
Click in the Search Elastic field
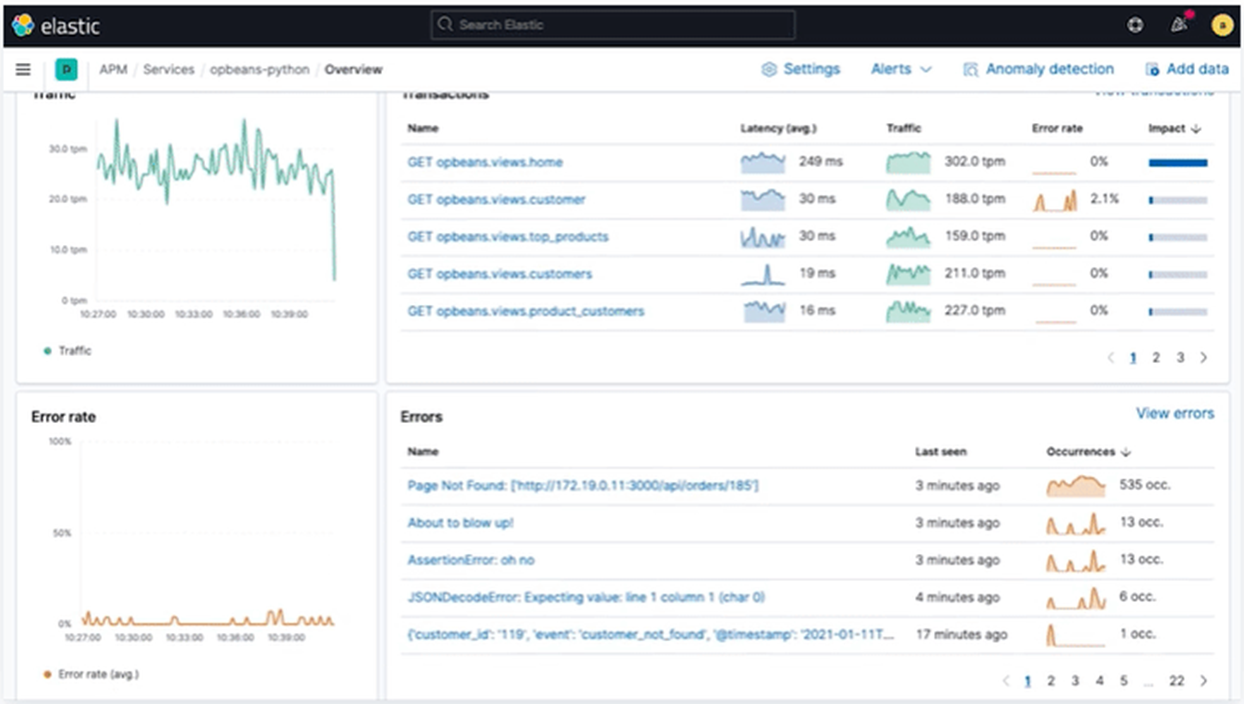613,25
